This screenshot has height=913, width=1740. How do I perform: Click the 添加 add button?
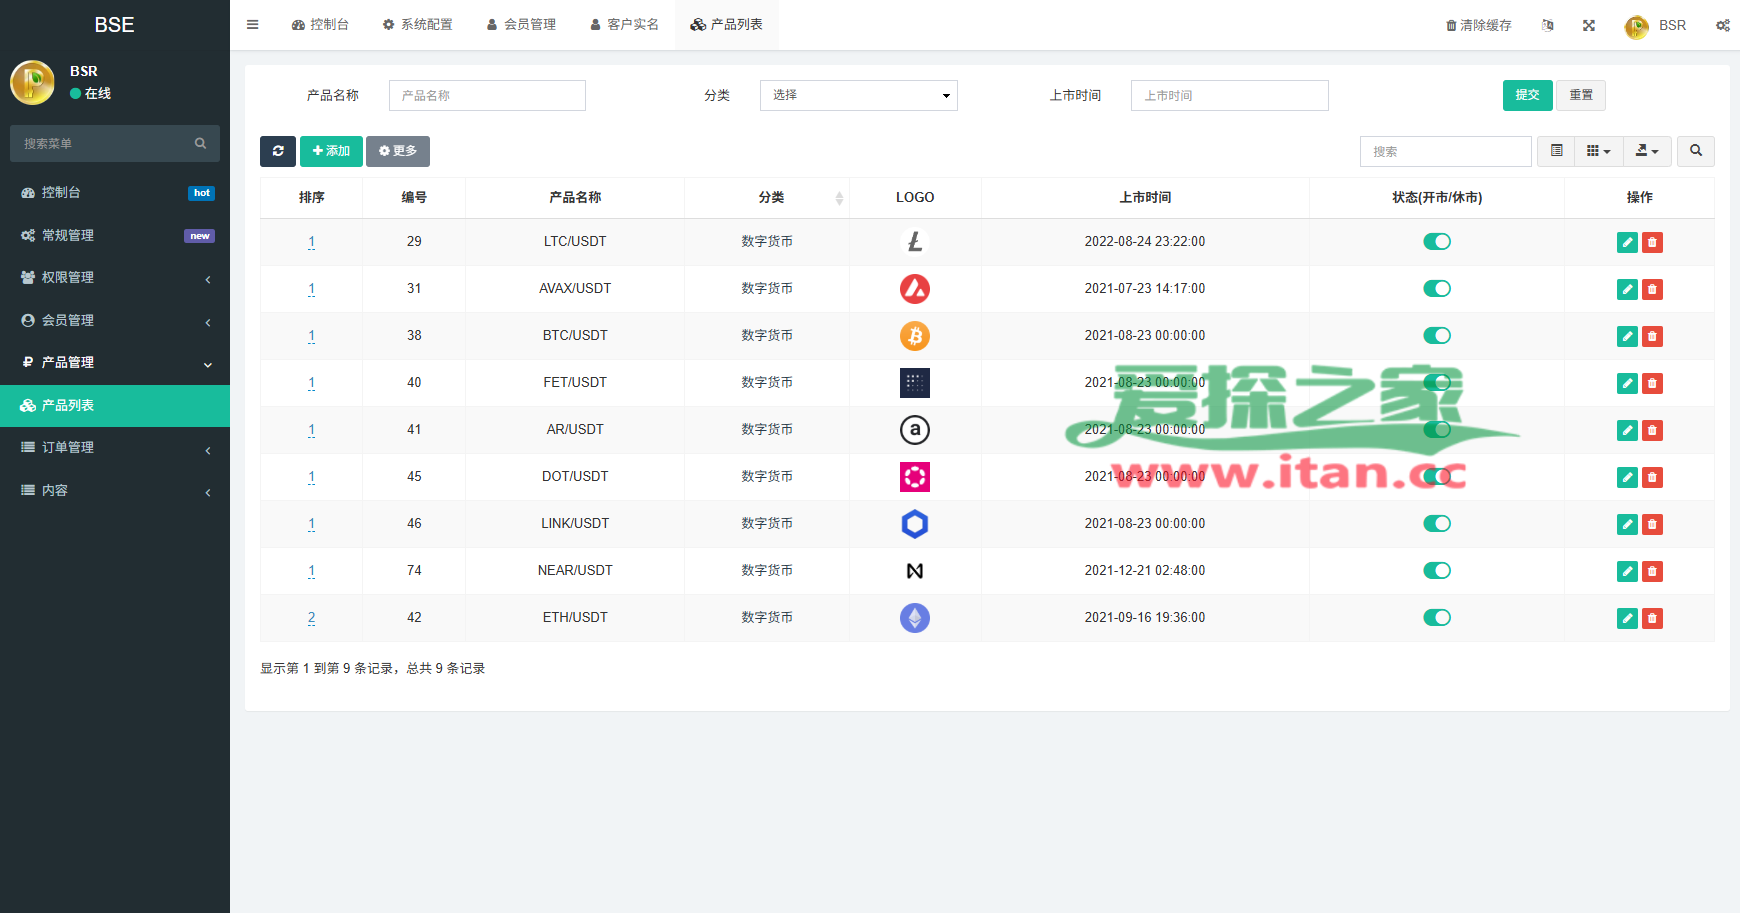[331, 151]
